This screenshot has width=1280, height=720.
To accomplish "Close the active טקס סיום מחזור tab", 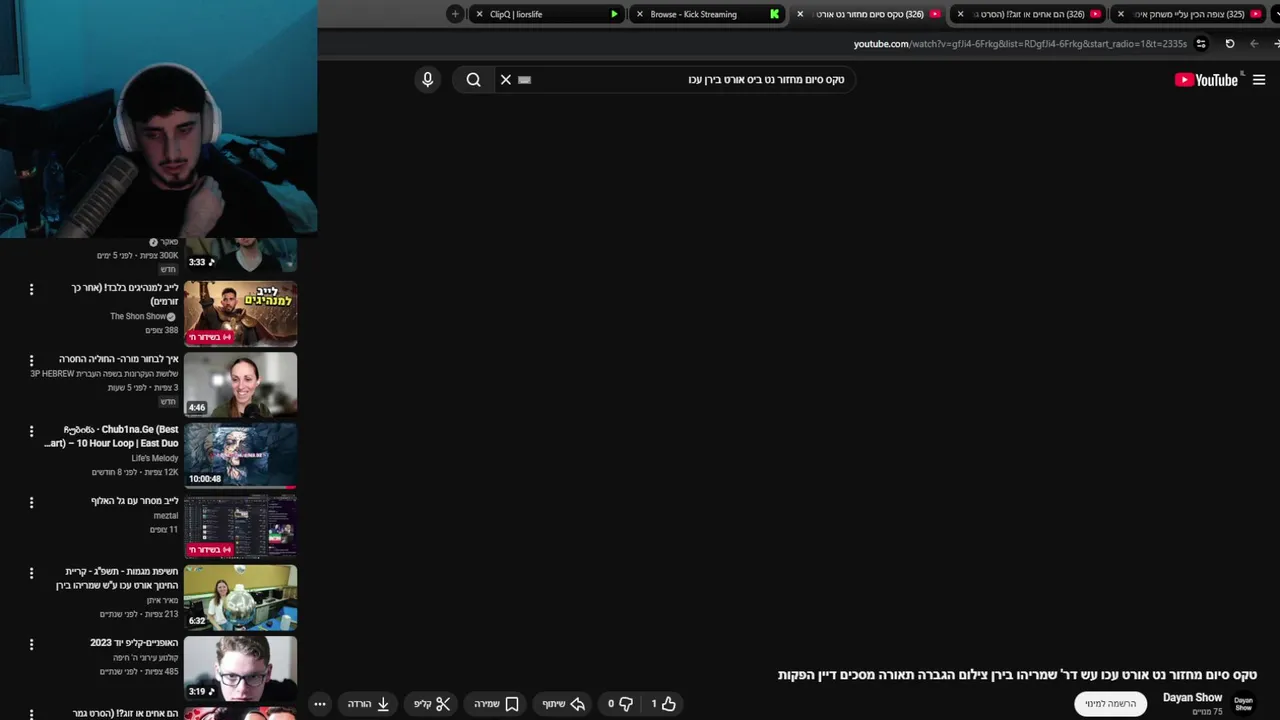I will pyautogui.click(x=800, y=14).
